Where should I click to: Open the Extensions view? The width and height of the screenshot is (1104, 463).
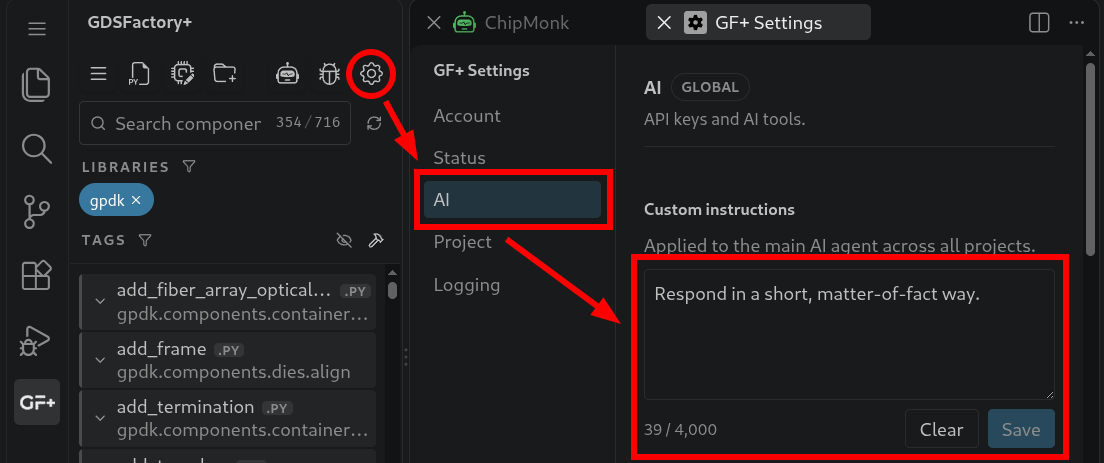click(x=37, y=275)
